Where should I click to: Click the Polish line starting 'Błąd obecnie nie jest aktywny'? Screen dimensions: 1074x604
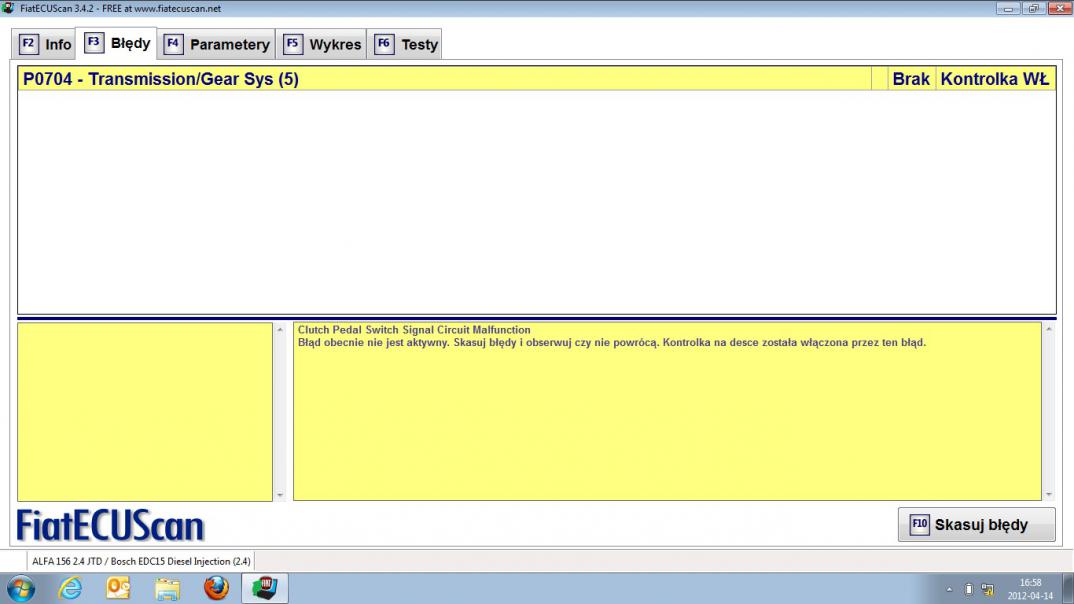tap(612, 342)
